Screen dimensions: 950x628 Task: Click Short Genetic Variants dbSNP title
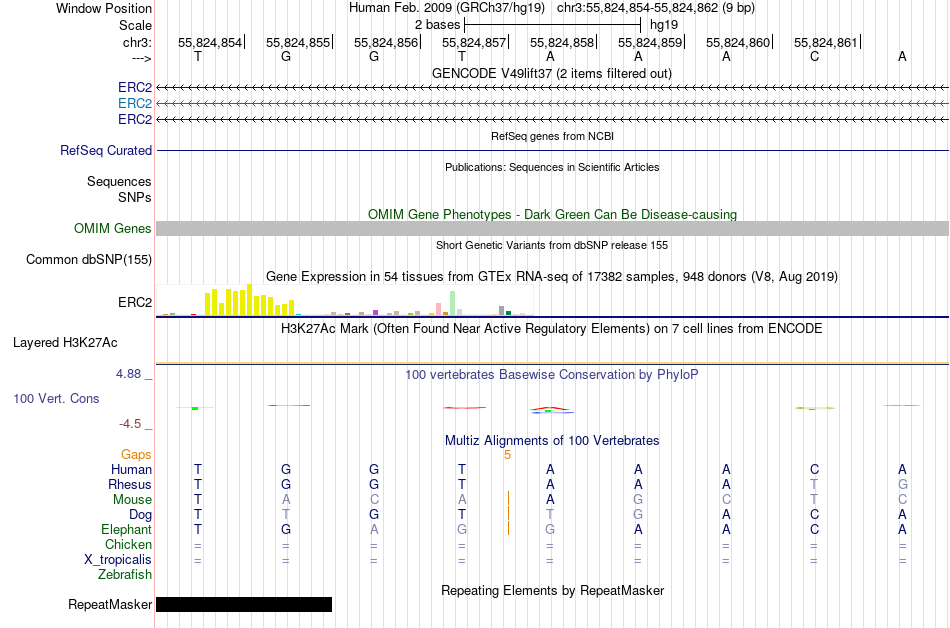tap(552, 245)
